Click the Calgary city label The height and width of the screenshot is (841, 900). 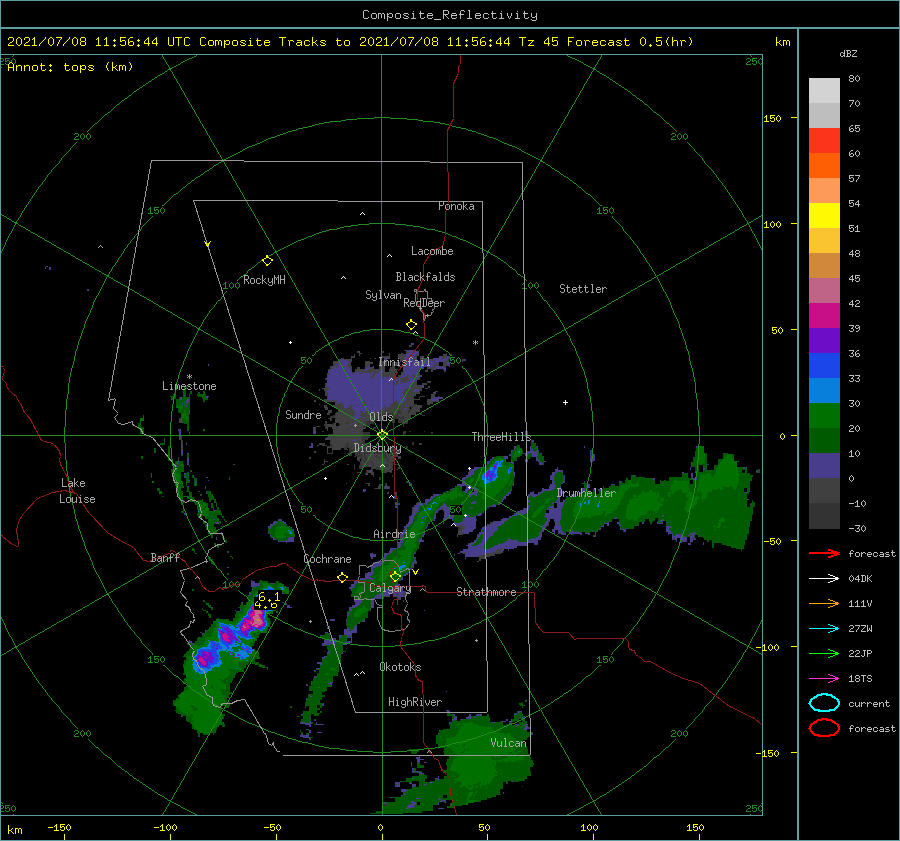(390, 588)
